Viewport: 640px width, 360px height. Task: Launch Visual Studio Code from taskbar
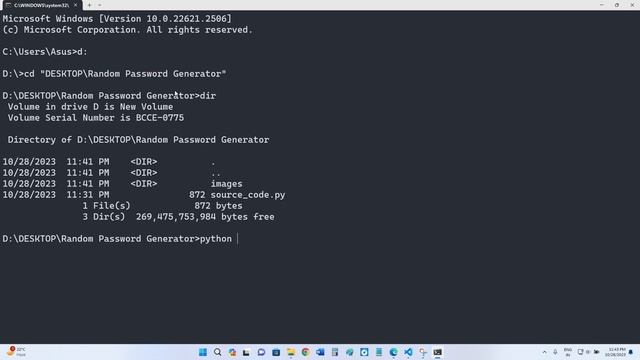tap(408, 352)
